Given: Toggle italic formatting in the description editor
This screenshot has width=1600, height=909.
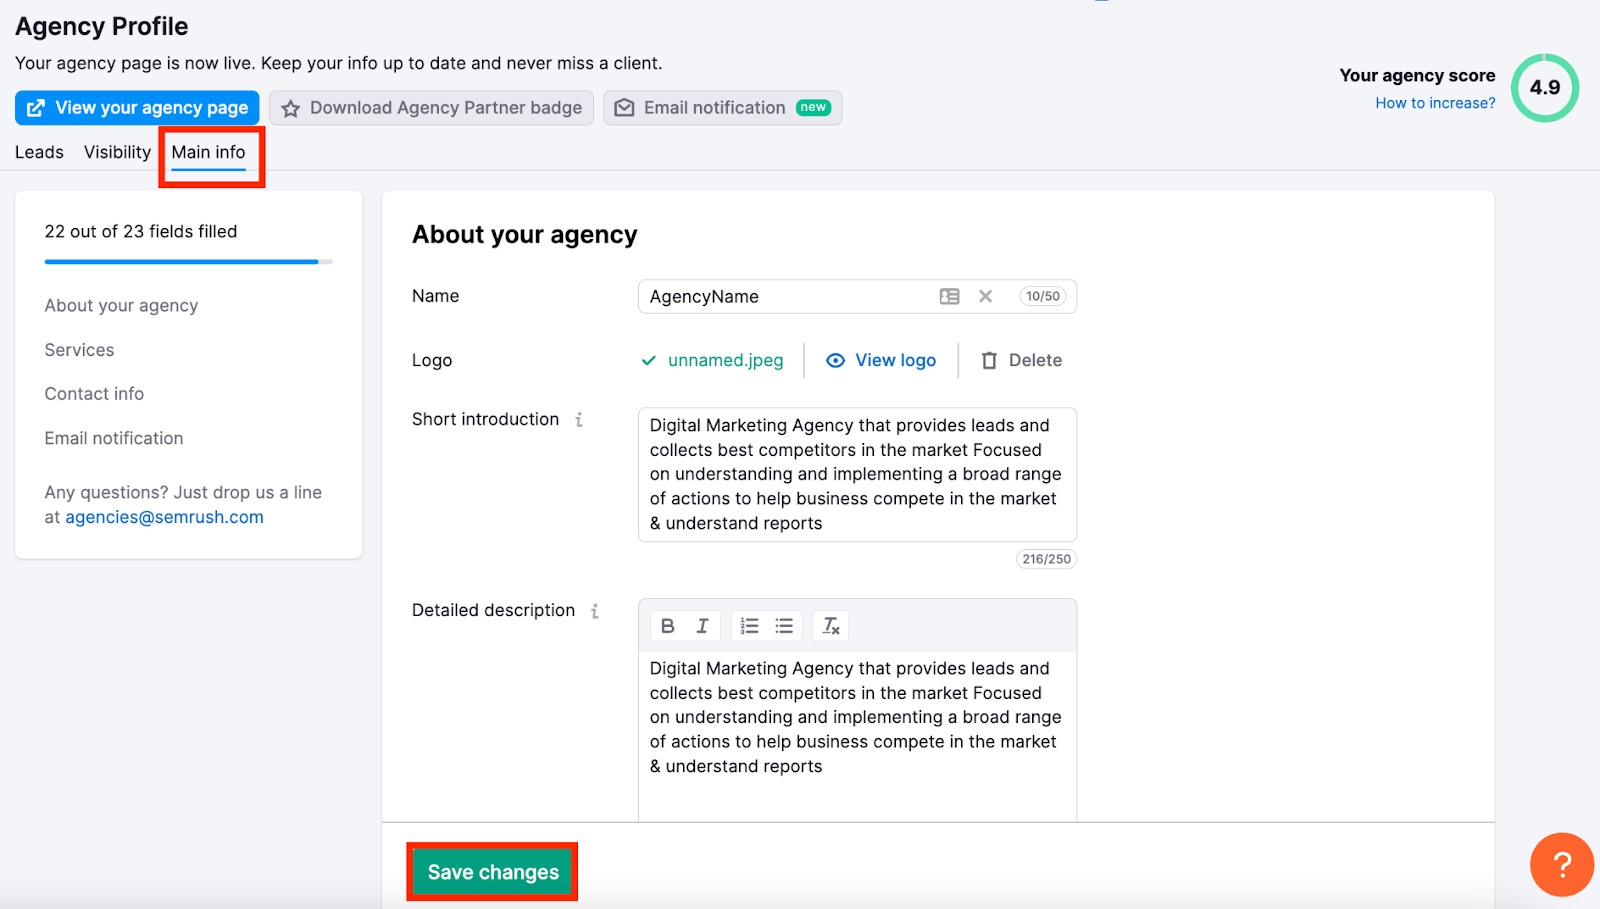Looking at the screenshot, I should (702, 626).
